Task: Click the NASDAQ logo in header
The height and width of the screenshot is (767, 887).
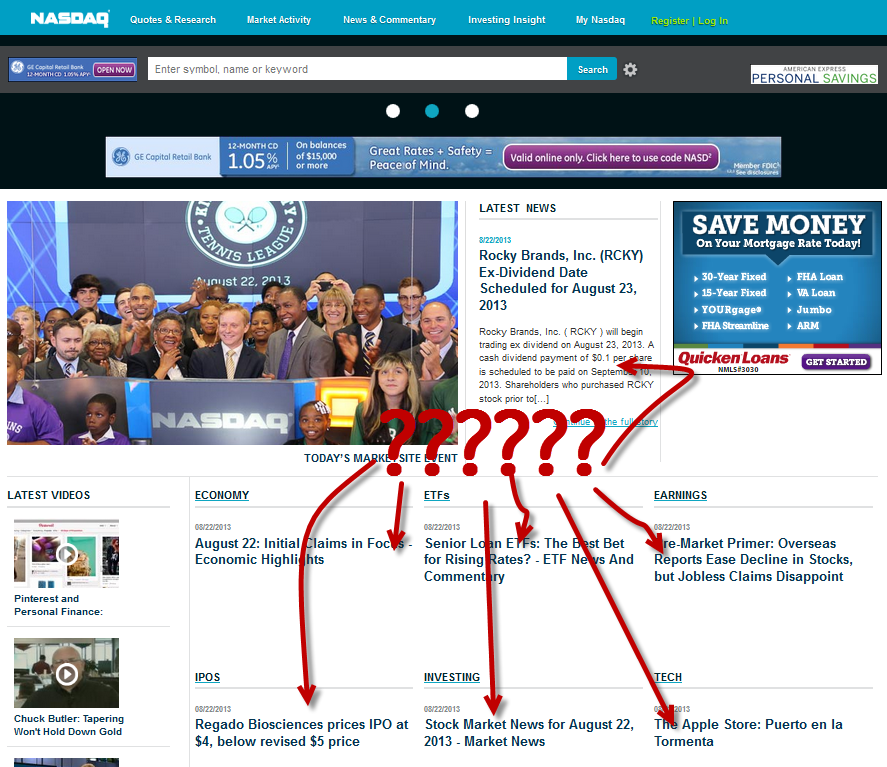Action: pos(70,19)
